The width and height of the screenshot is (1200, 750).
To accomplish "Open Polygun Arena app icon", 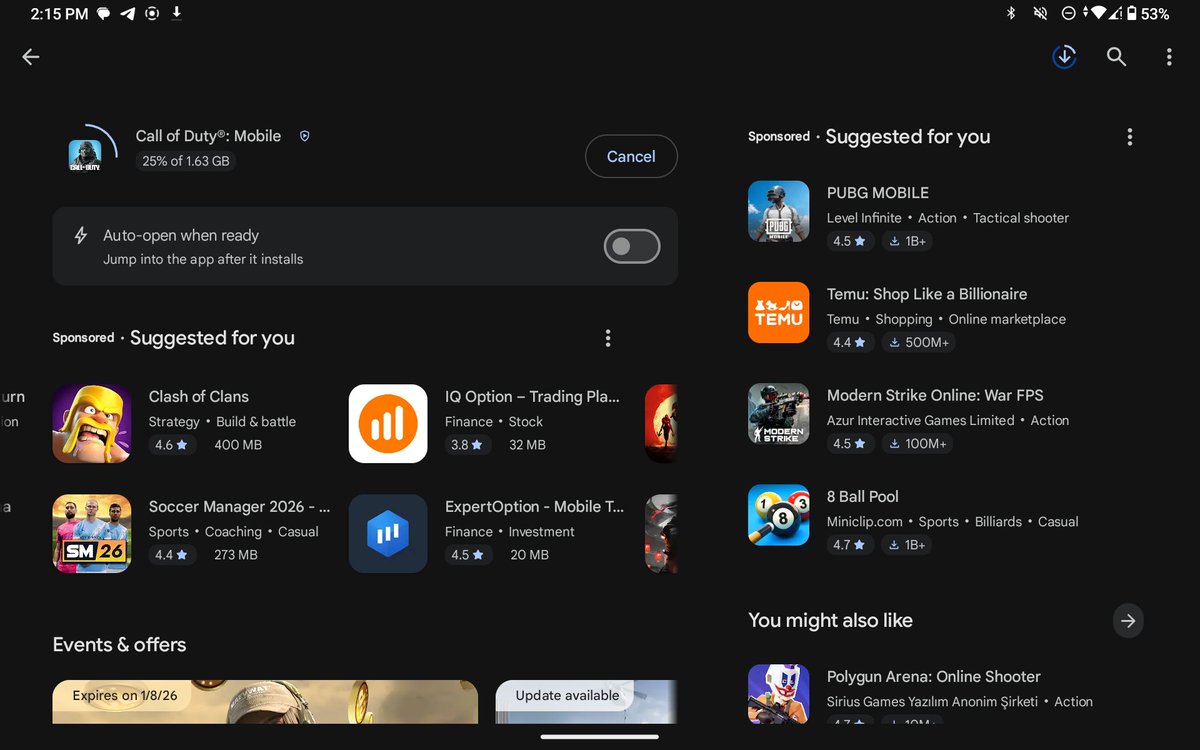I will click(779, 694).
